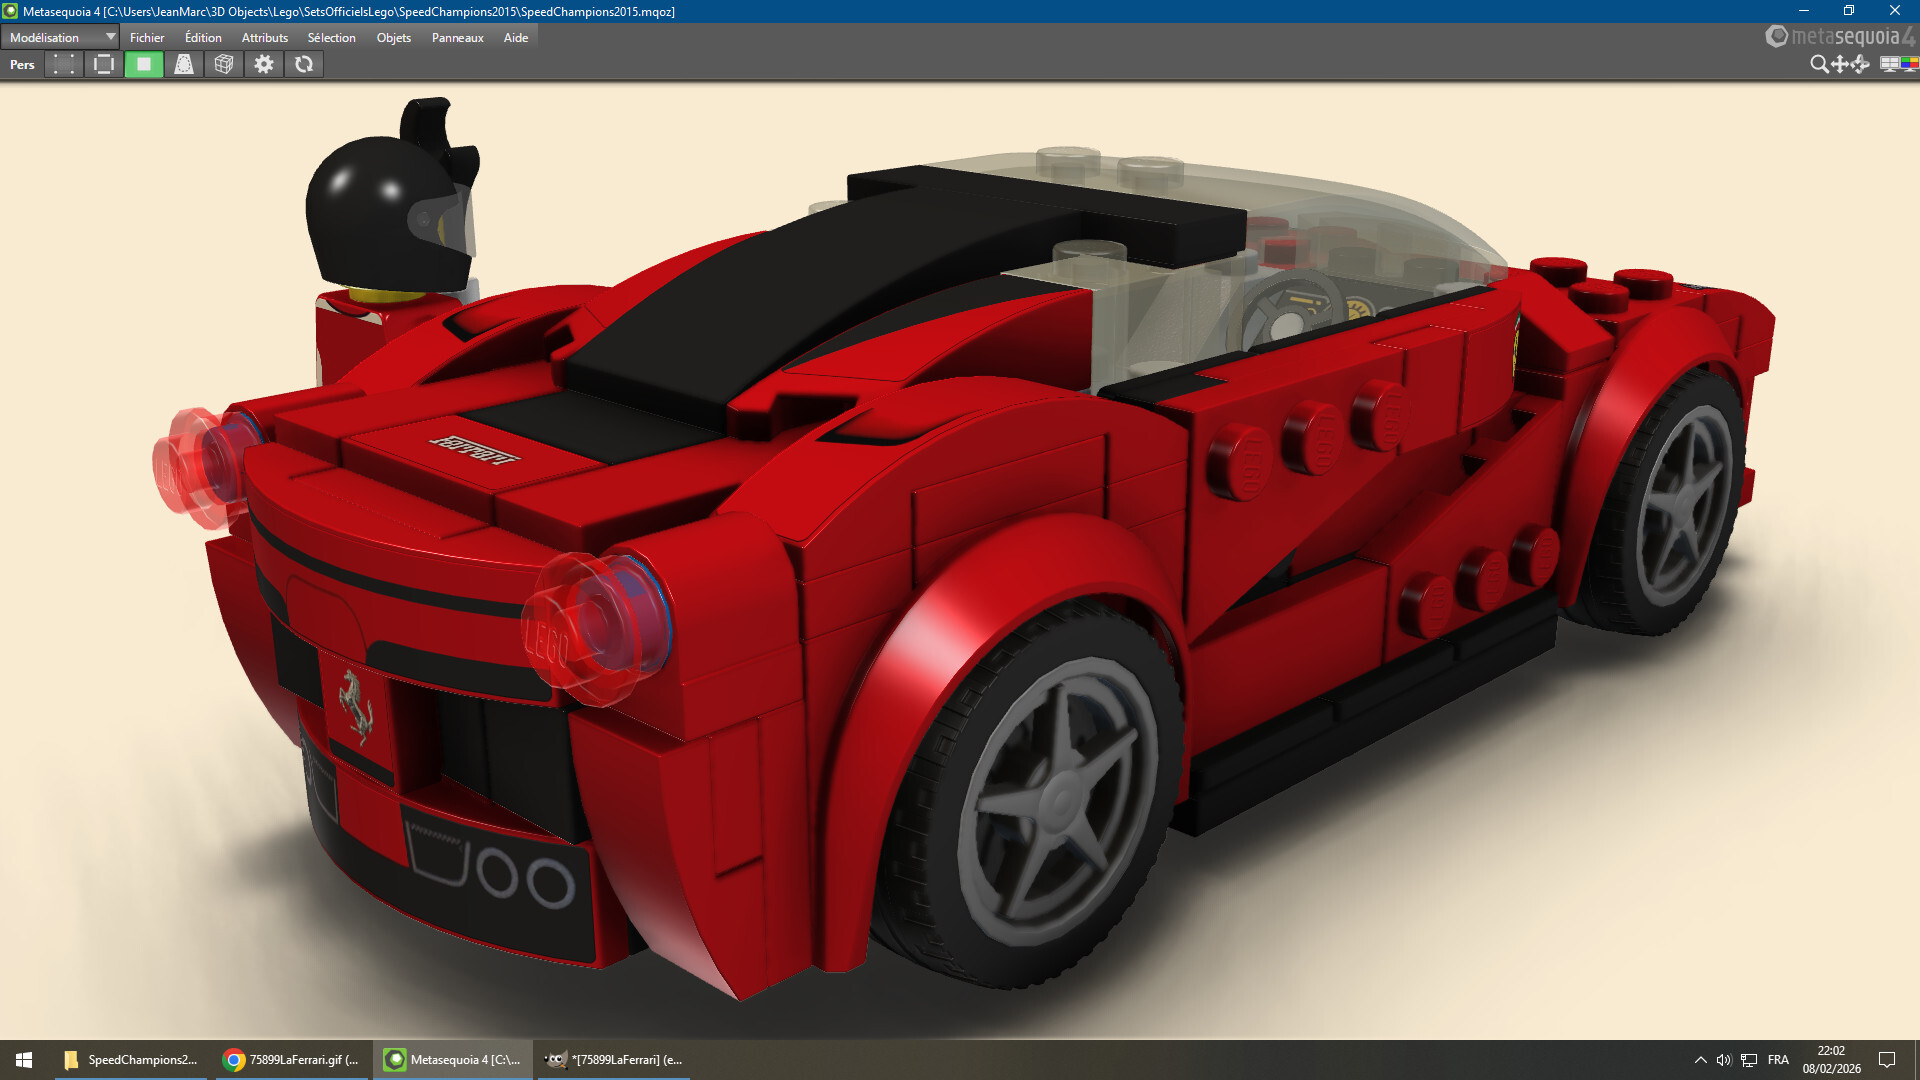The image size is (1920, 1080).
Task: Click the reset view rotation arrows icon
Action: pos(304,64)
